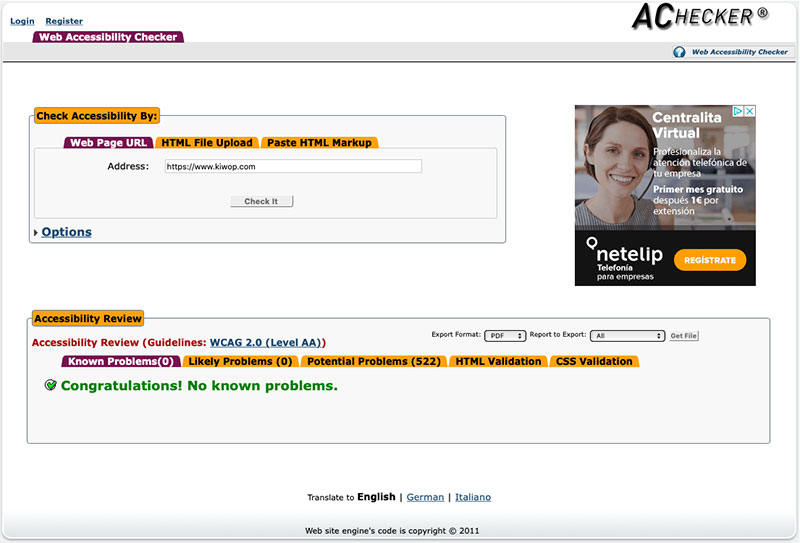Expand the Options disclosure triangle

[36, 233]
